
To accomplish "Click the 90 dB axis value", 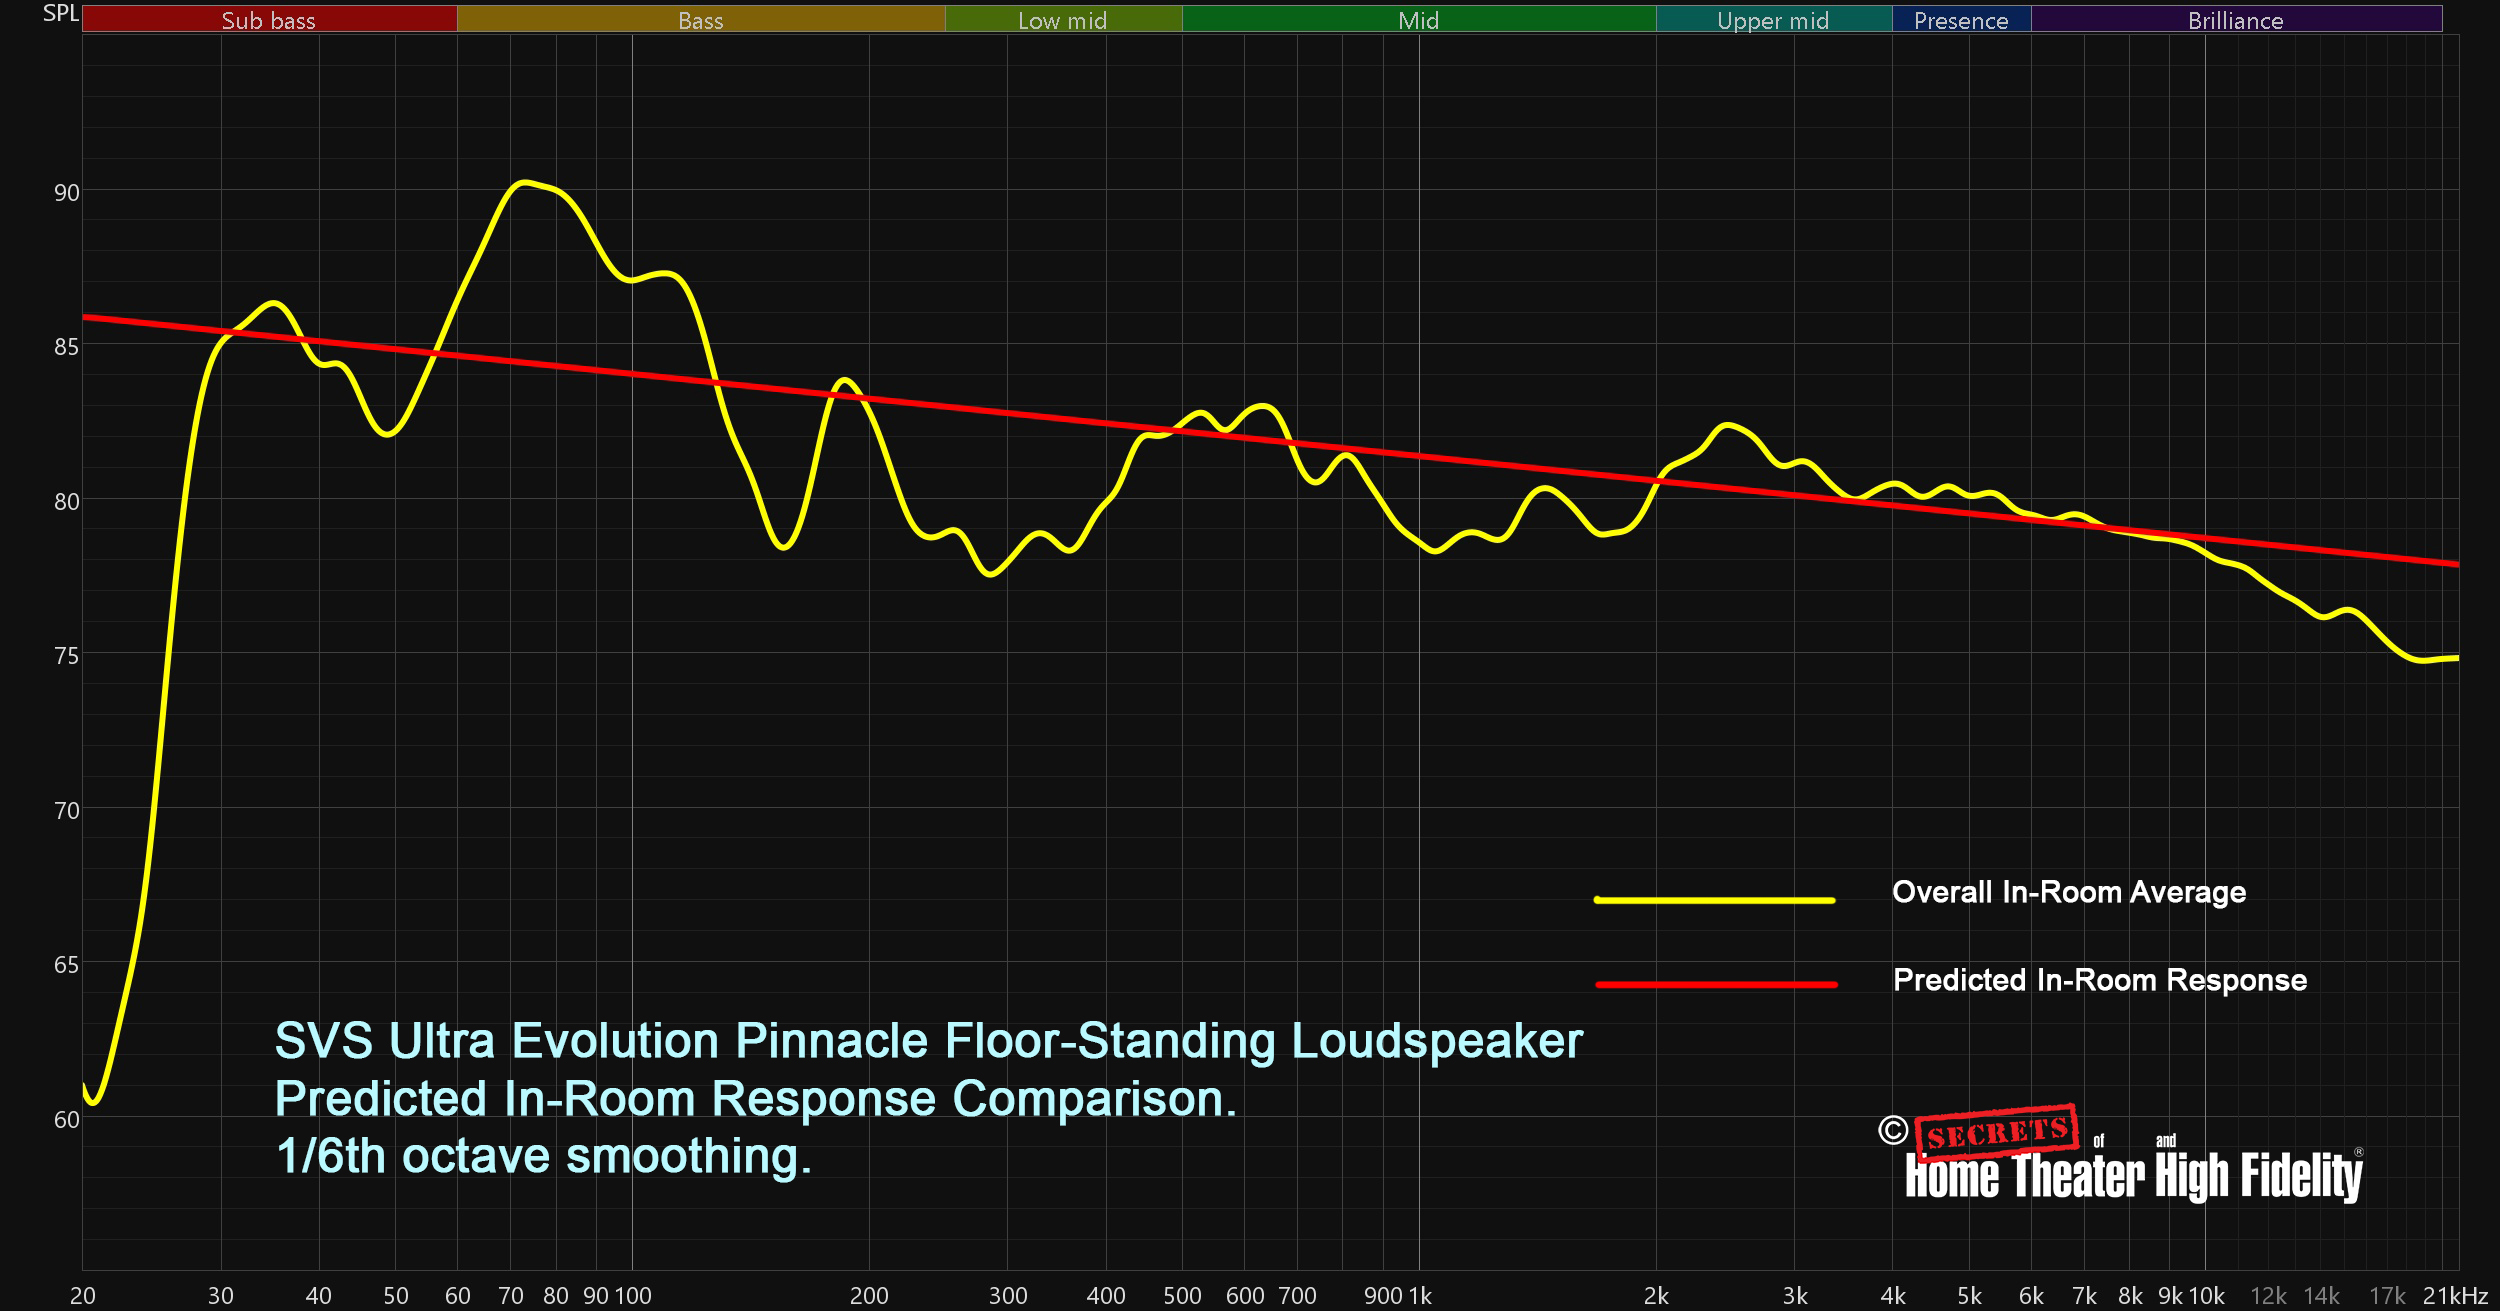I will pyautogui.click(x=66, y=193).
